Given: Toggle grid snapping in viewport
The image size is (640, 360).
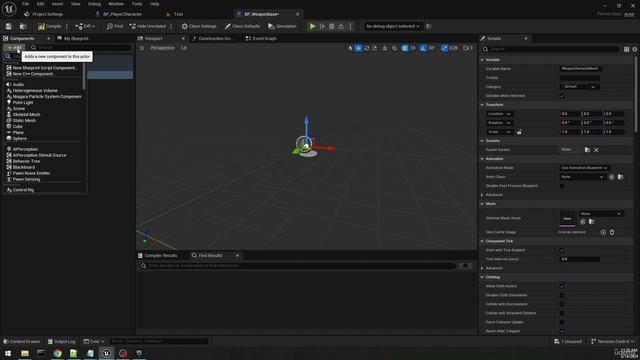Looking at the screenshot, I should pyautogui.click(x=404, y=48).
